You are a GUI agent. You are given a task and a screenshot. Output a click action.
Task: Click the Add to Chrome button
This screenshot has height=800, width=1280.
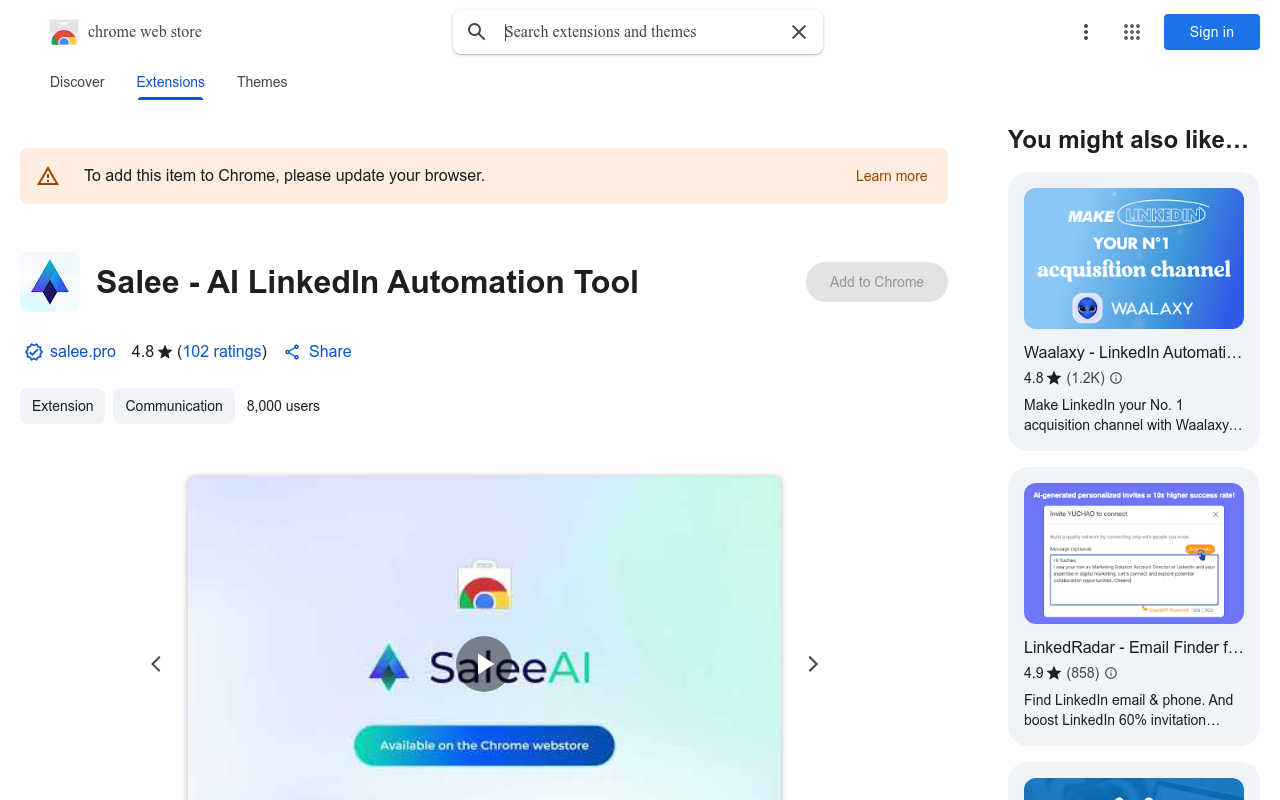(x=877, y=282)
